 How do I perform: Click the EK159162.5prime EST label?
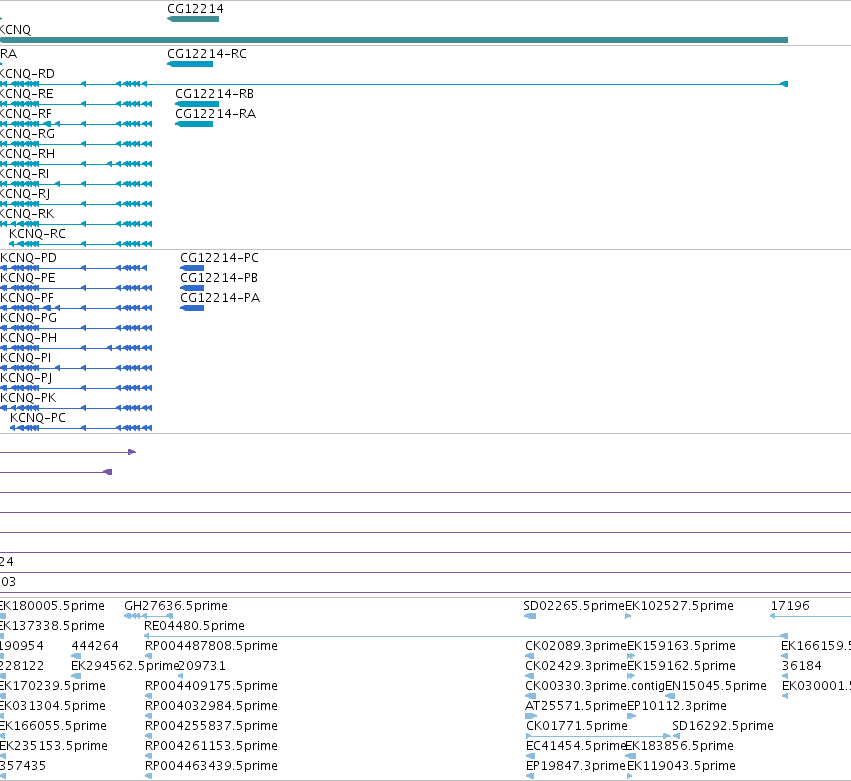682,666
